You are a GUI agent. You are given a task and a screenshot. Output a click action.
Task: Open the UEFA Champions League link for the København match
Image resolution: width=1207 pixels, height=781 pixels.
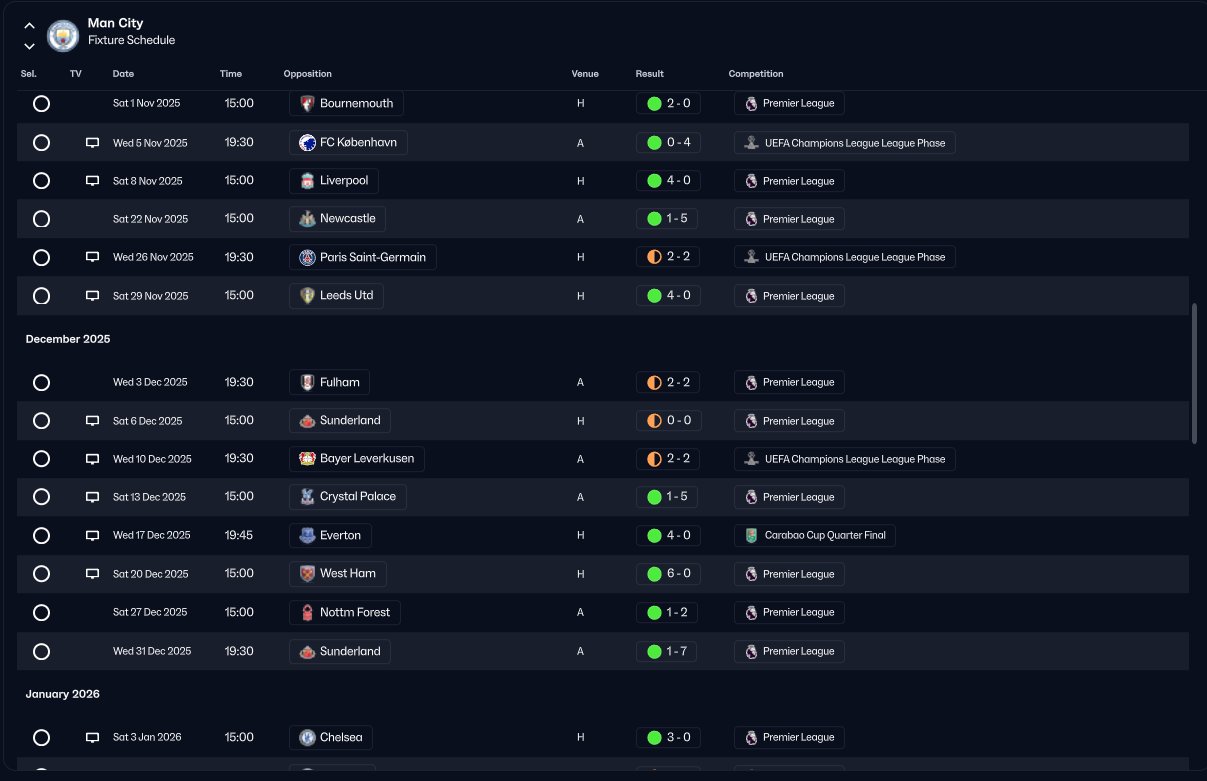coord(845,143)
